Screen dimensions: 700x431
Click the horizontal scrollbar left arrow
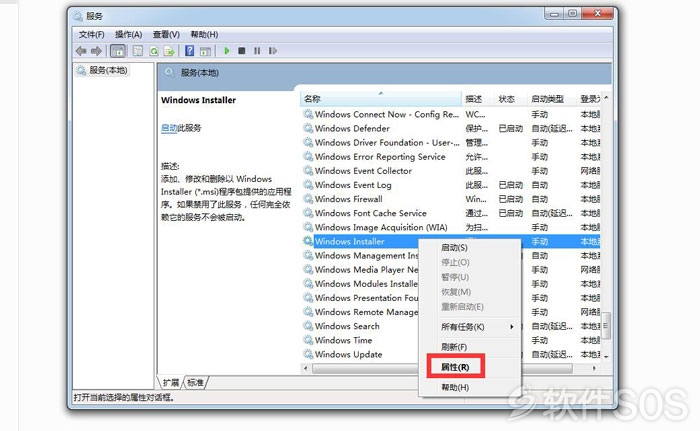pos(306,368)
